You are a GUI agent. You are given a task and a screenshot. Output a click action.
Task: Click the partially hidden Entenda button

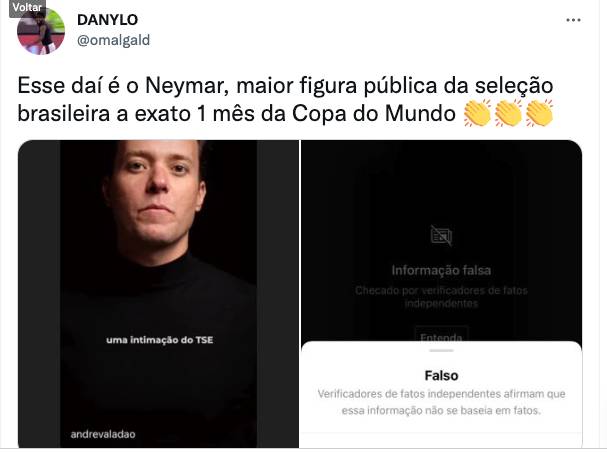(x=441, y=335)
